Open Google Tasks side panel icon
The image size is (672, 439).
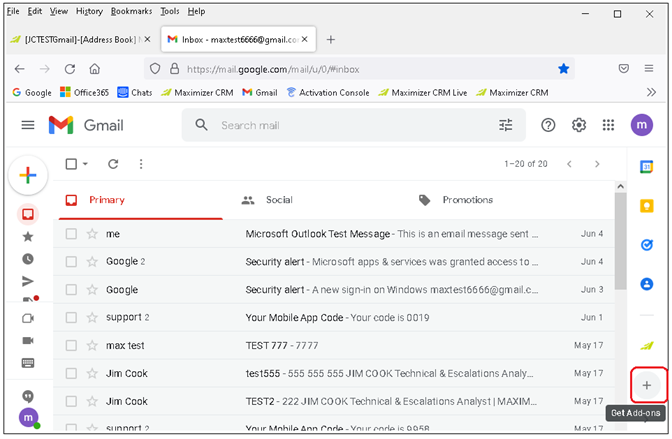coord(646,245)
